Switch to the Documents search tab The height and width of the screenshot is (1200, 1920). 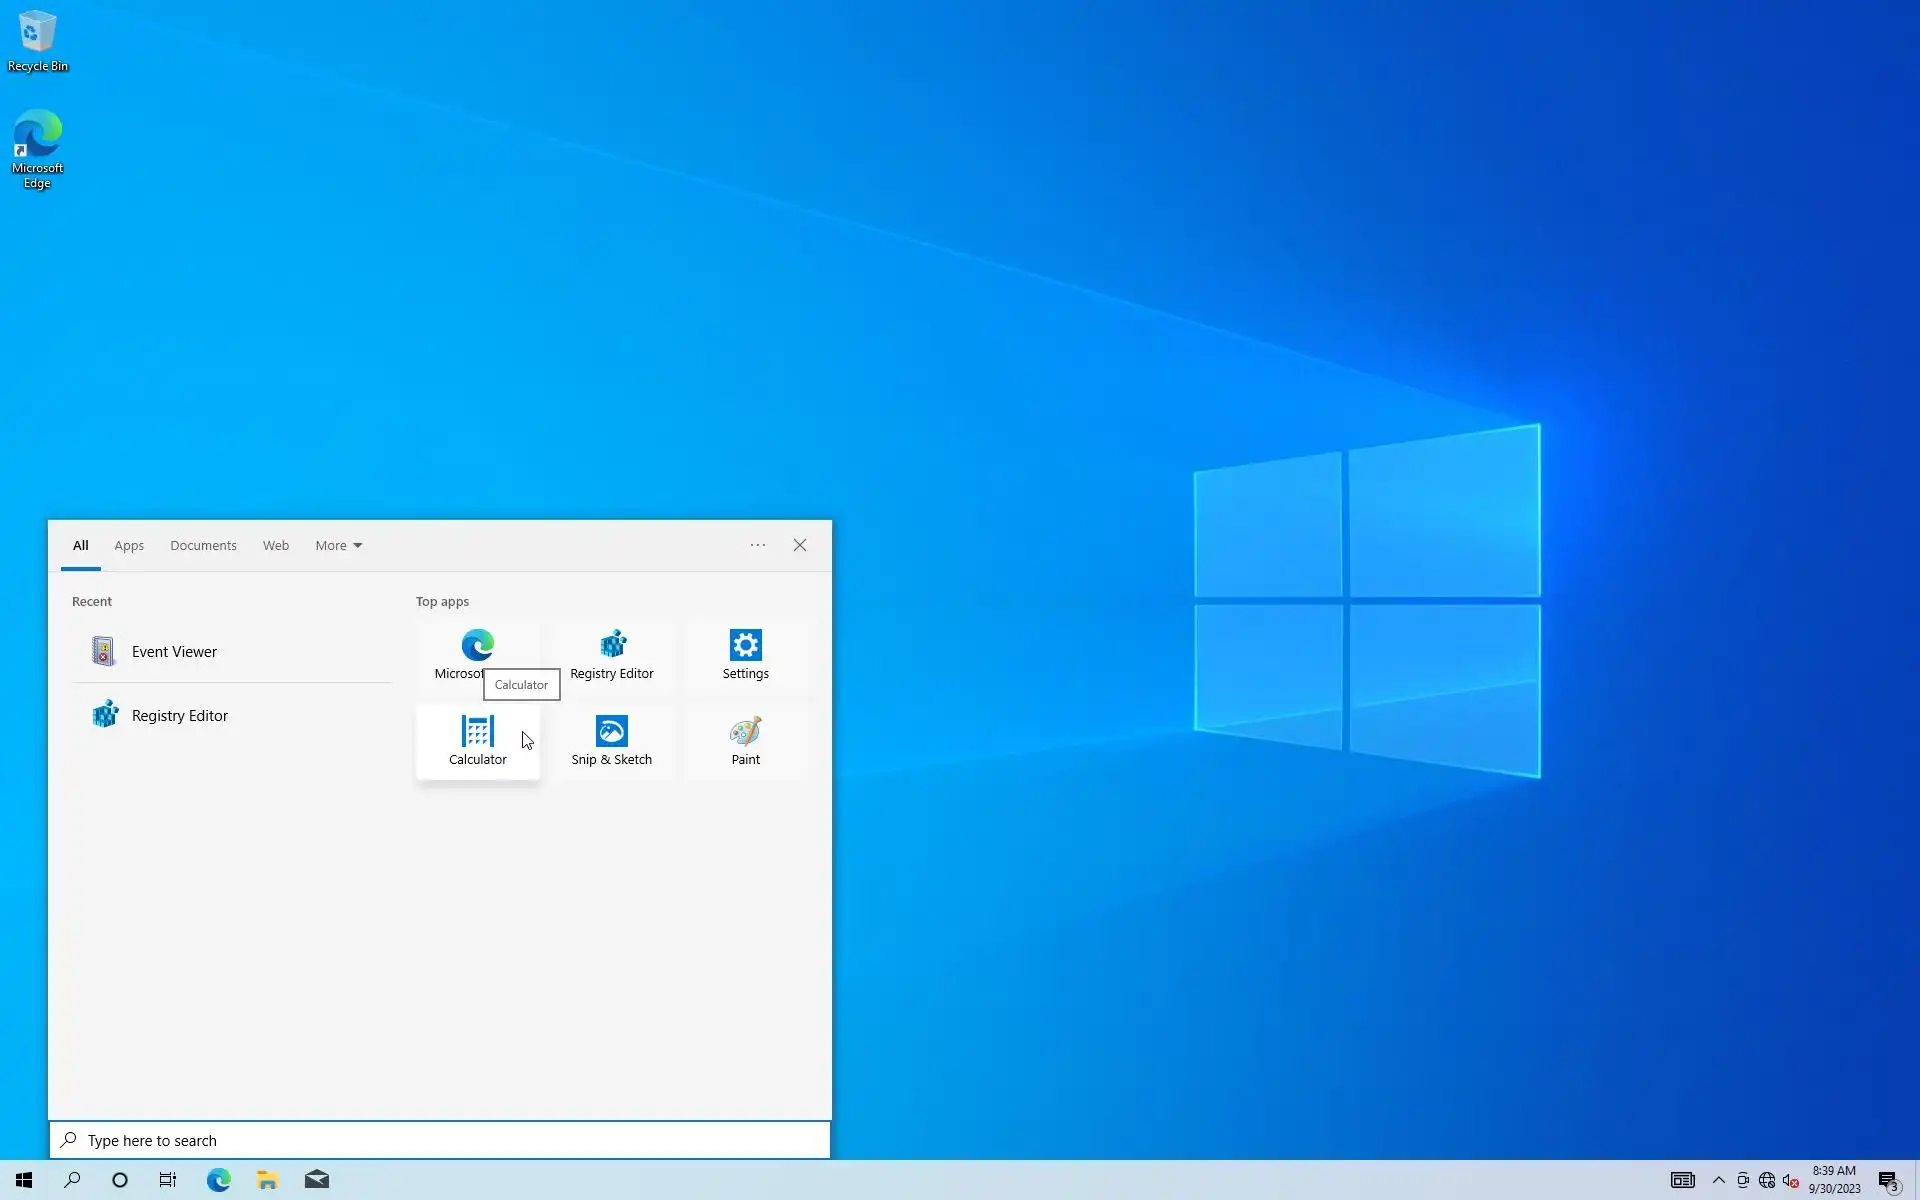203,546
